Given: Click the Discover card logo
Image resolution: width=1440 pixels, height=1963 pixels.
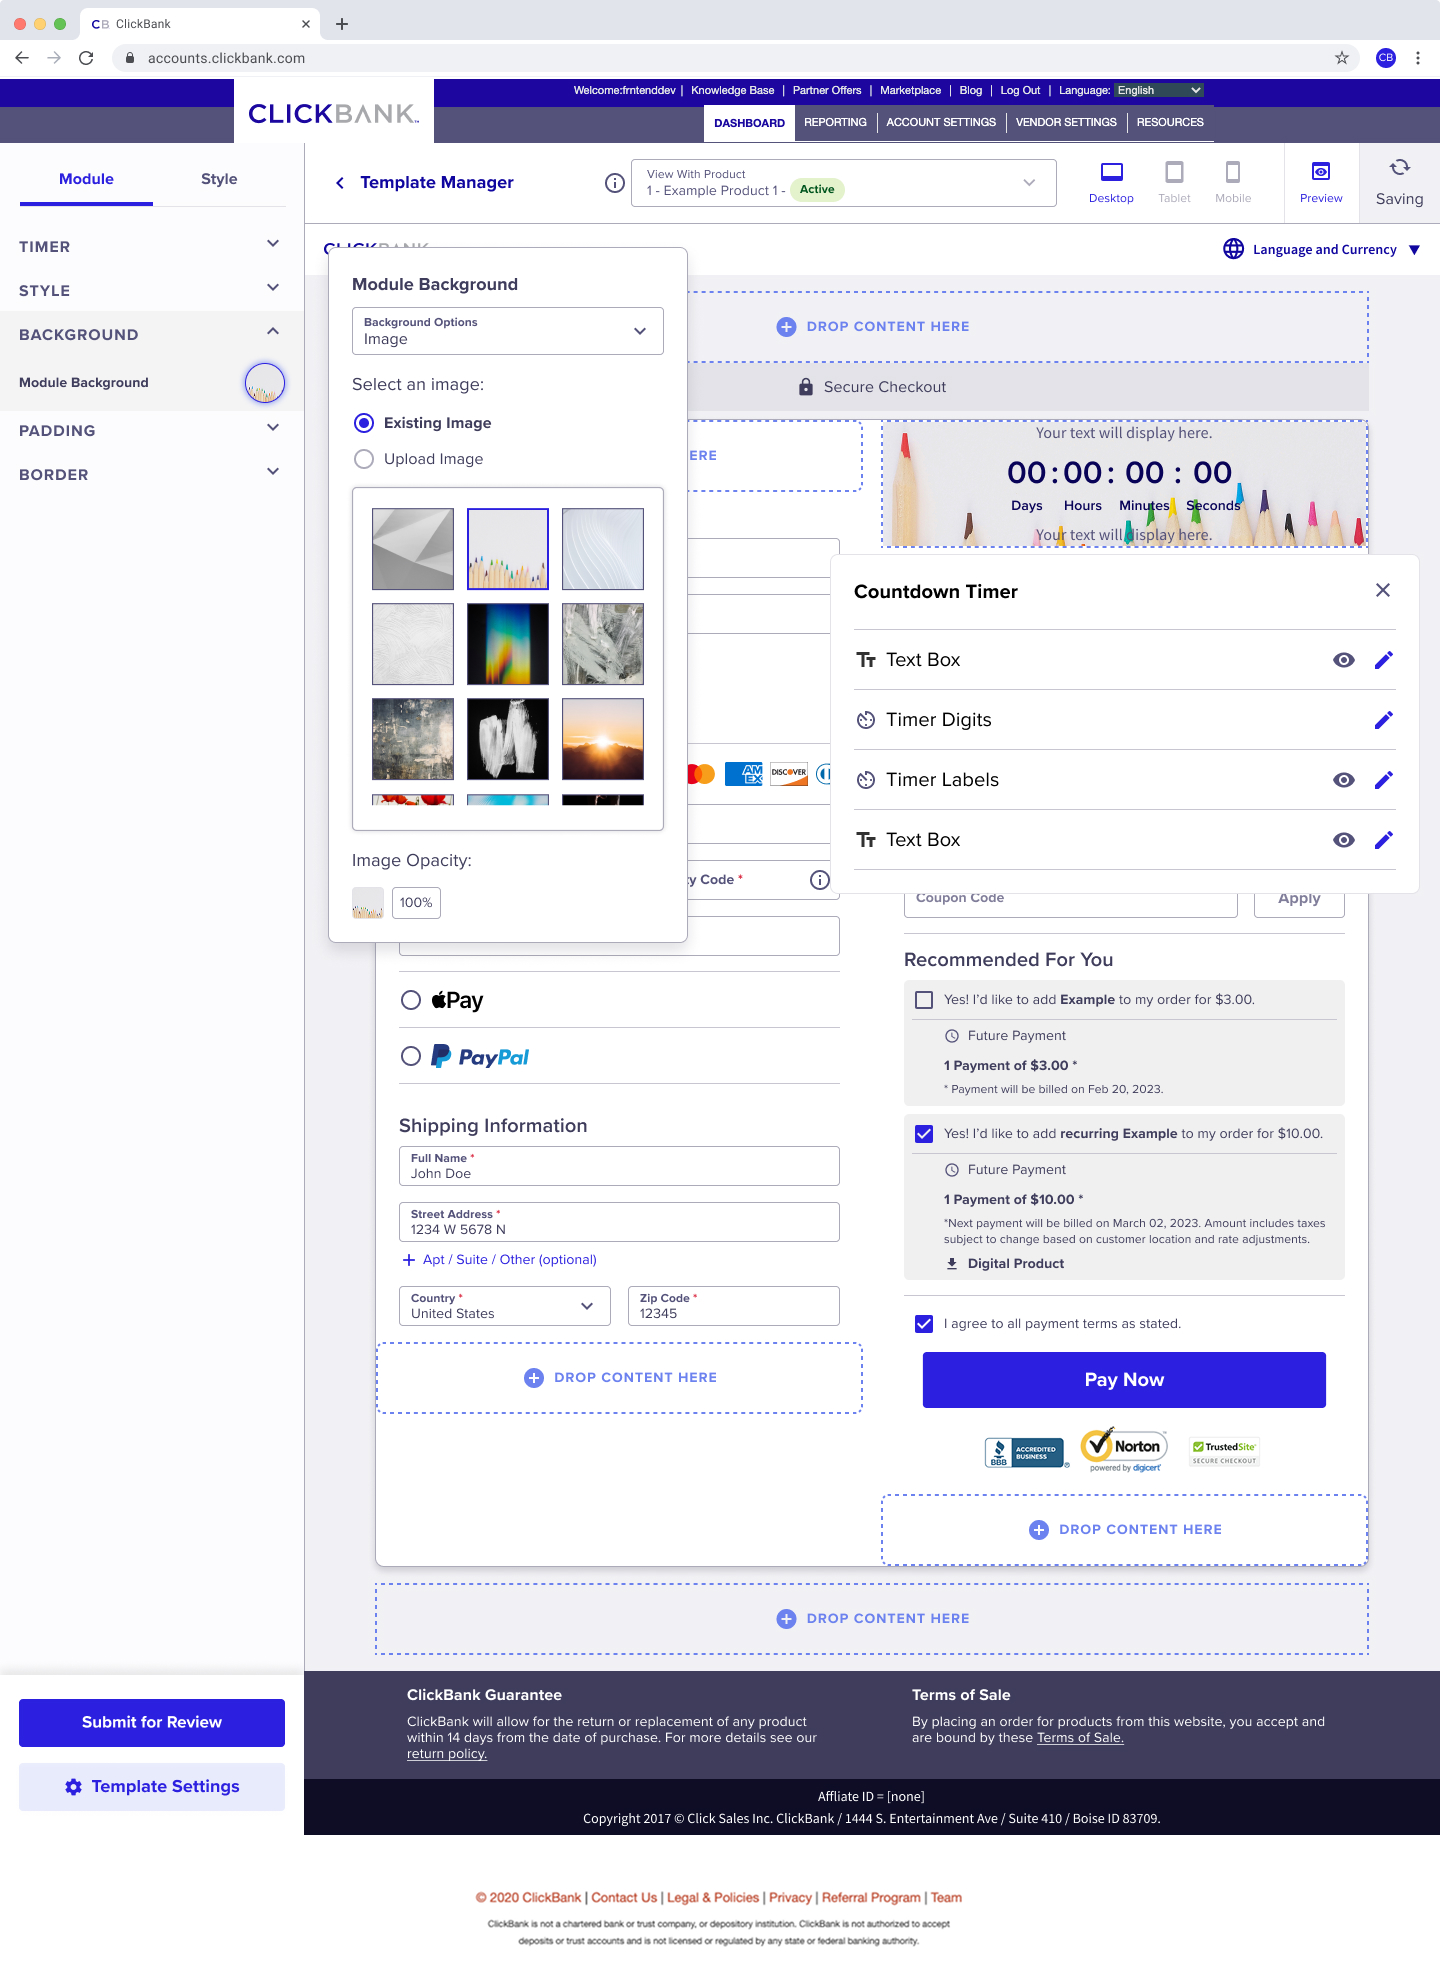Looking at the screenshot, I should point(789,773).
